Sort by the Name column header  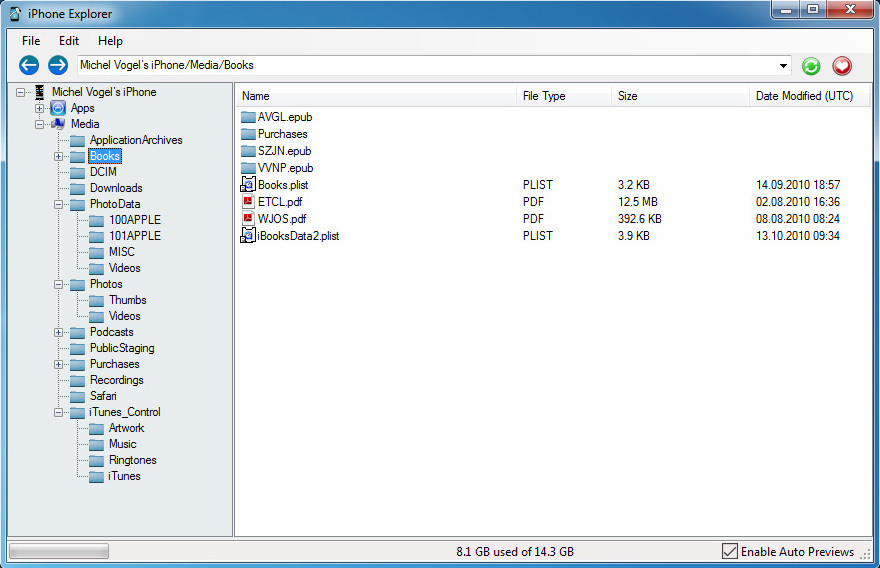pyautogui.click(x=375, y=96)
